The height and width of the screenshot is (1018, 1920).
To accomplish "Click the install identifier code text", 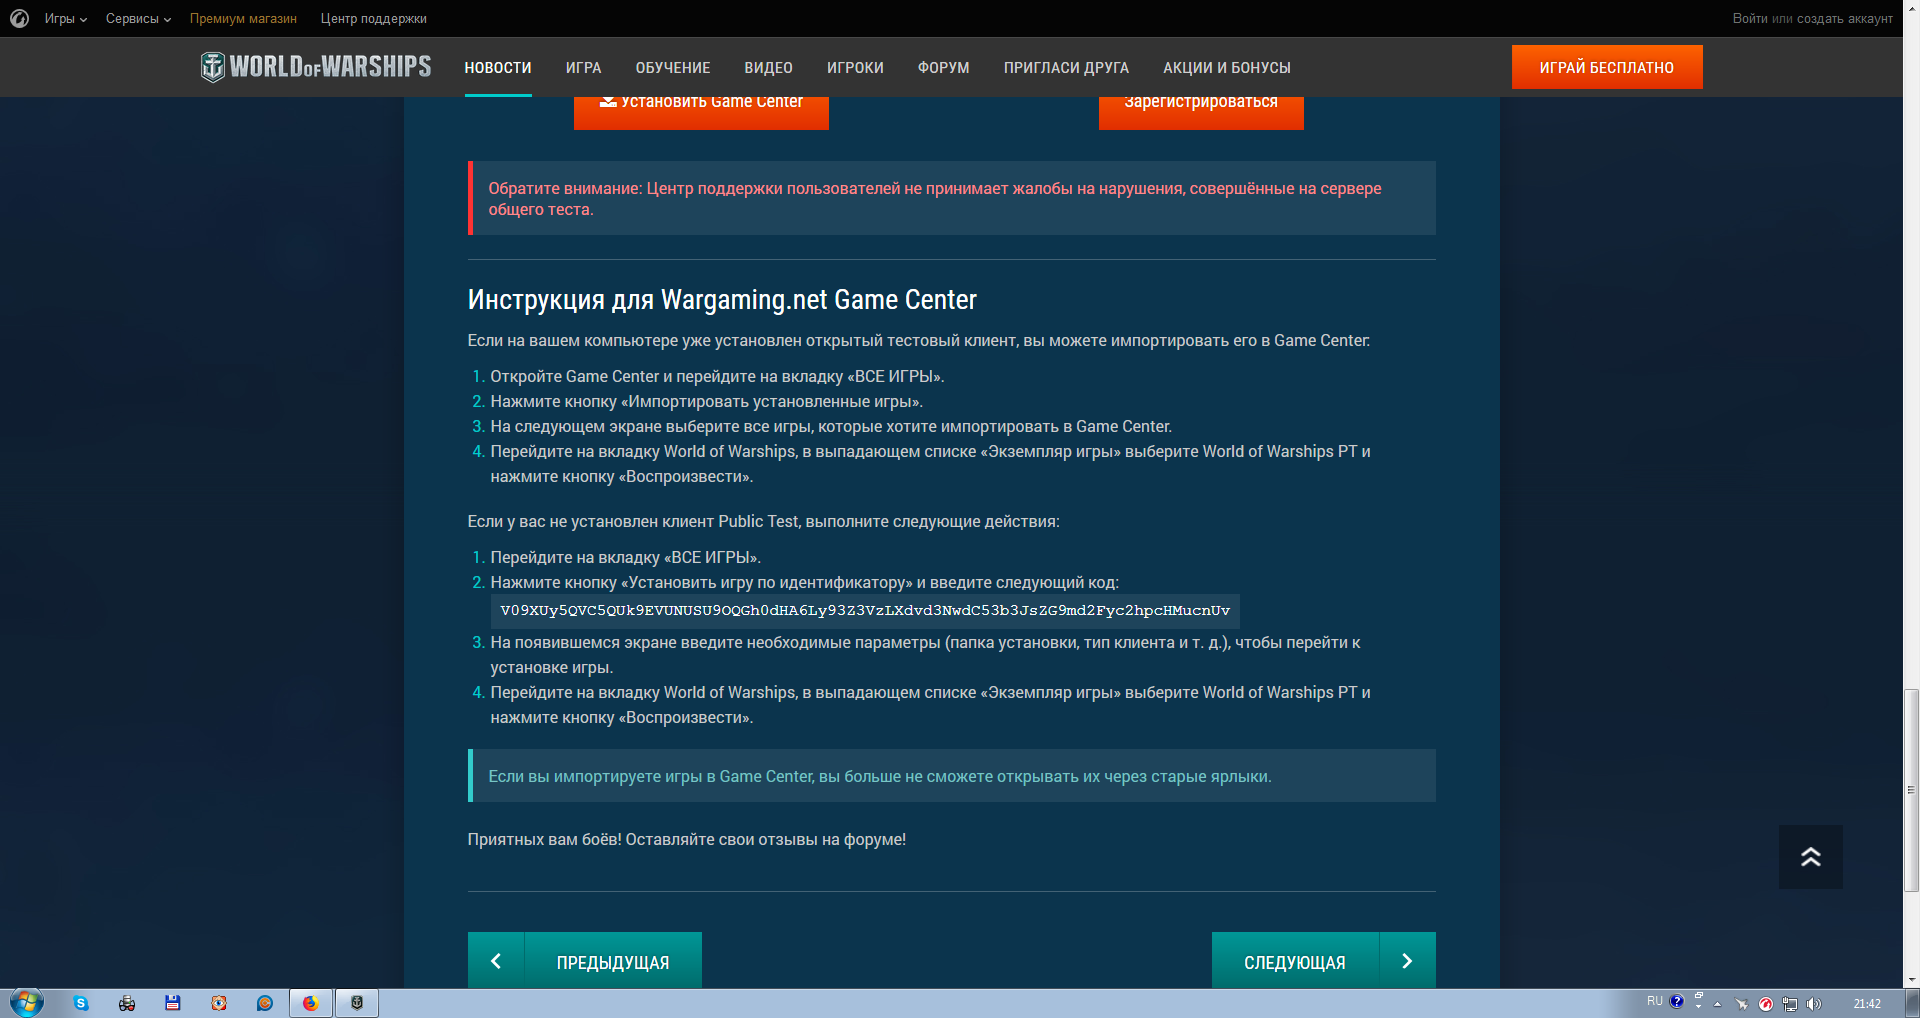I will tap(865, 610).
